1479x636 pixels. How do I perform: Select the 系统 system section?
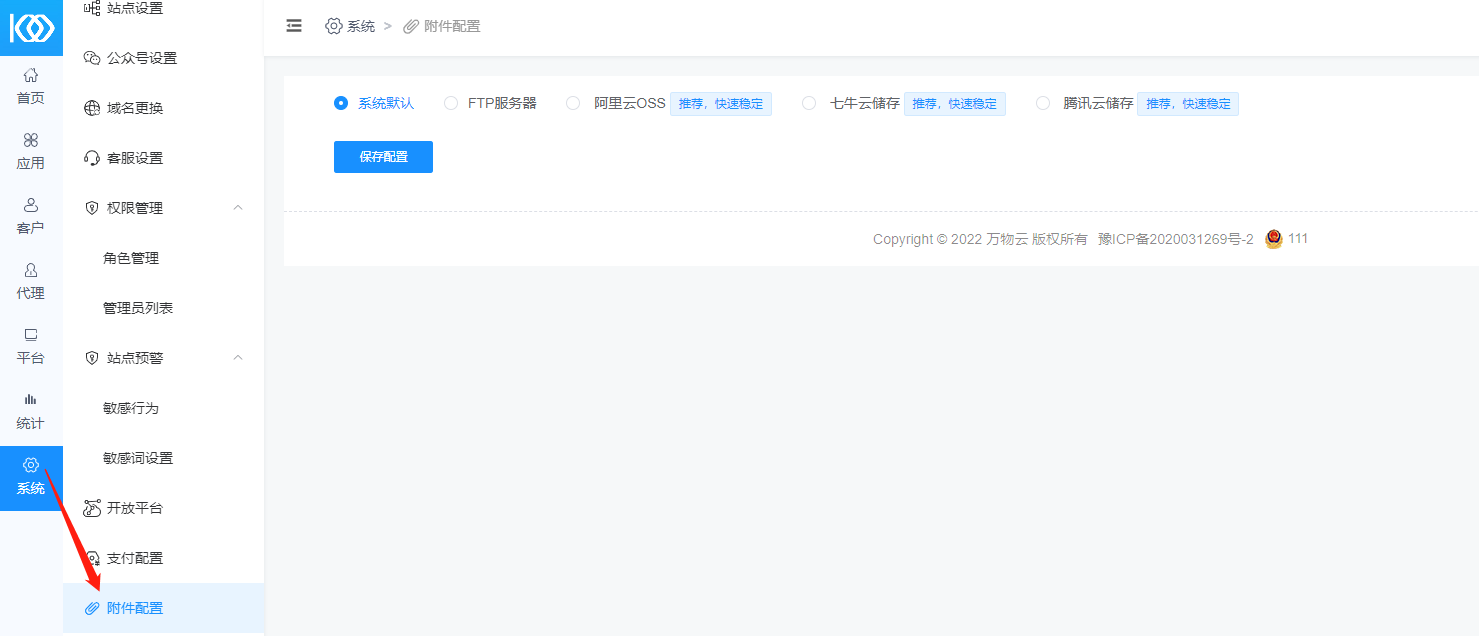[x=31, y=478]
